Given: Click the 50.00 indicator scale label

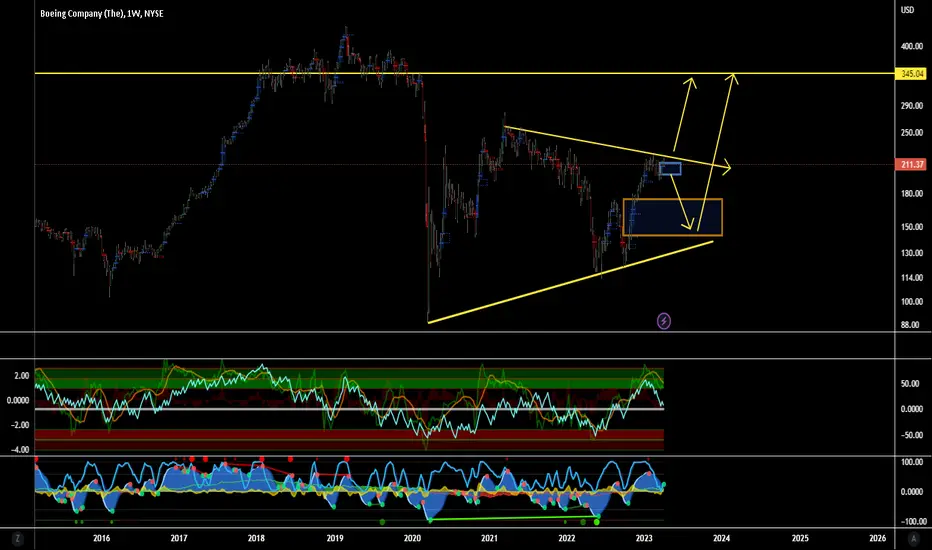Looking at the screenshot, I should 910,384.
